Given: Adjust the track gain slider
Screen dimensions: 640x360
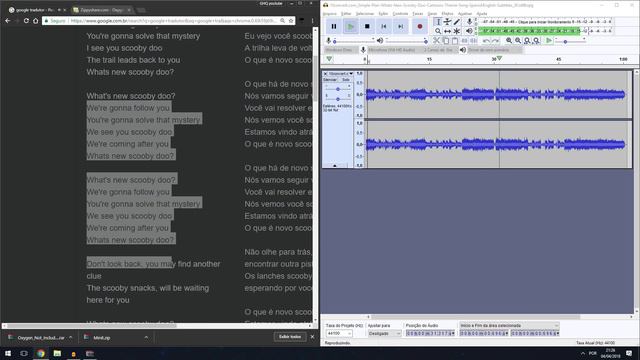Looking at the screenshot, I should [338, 89].
